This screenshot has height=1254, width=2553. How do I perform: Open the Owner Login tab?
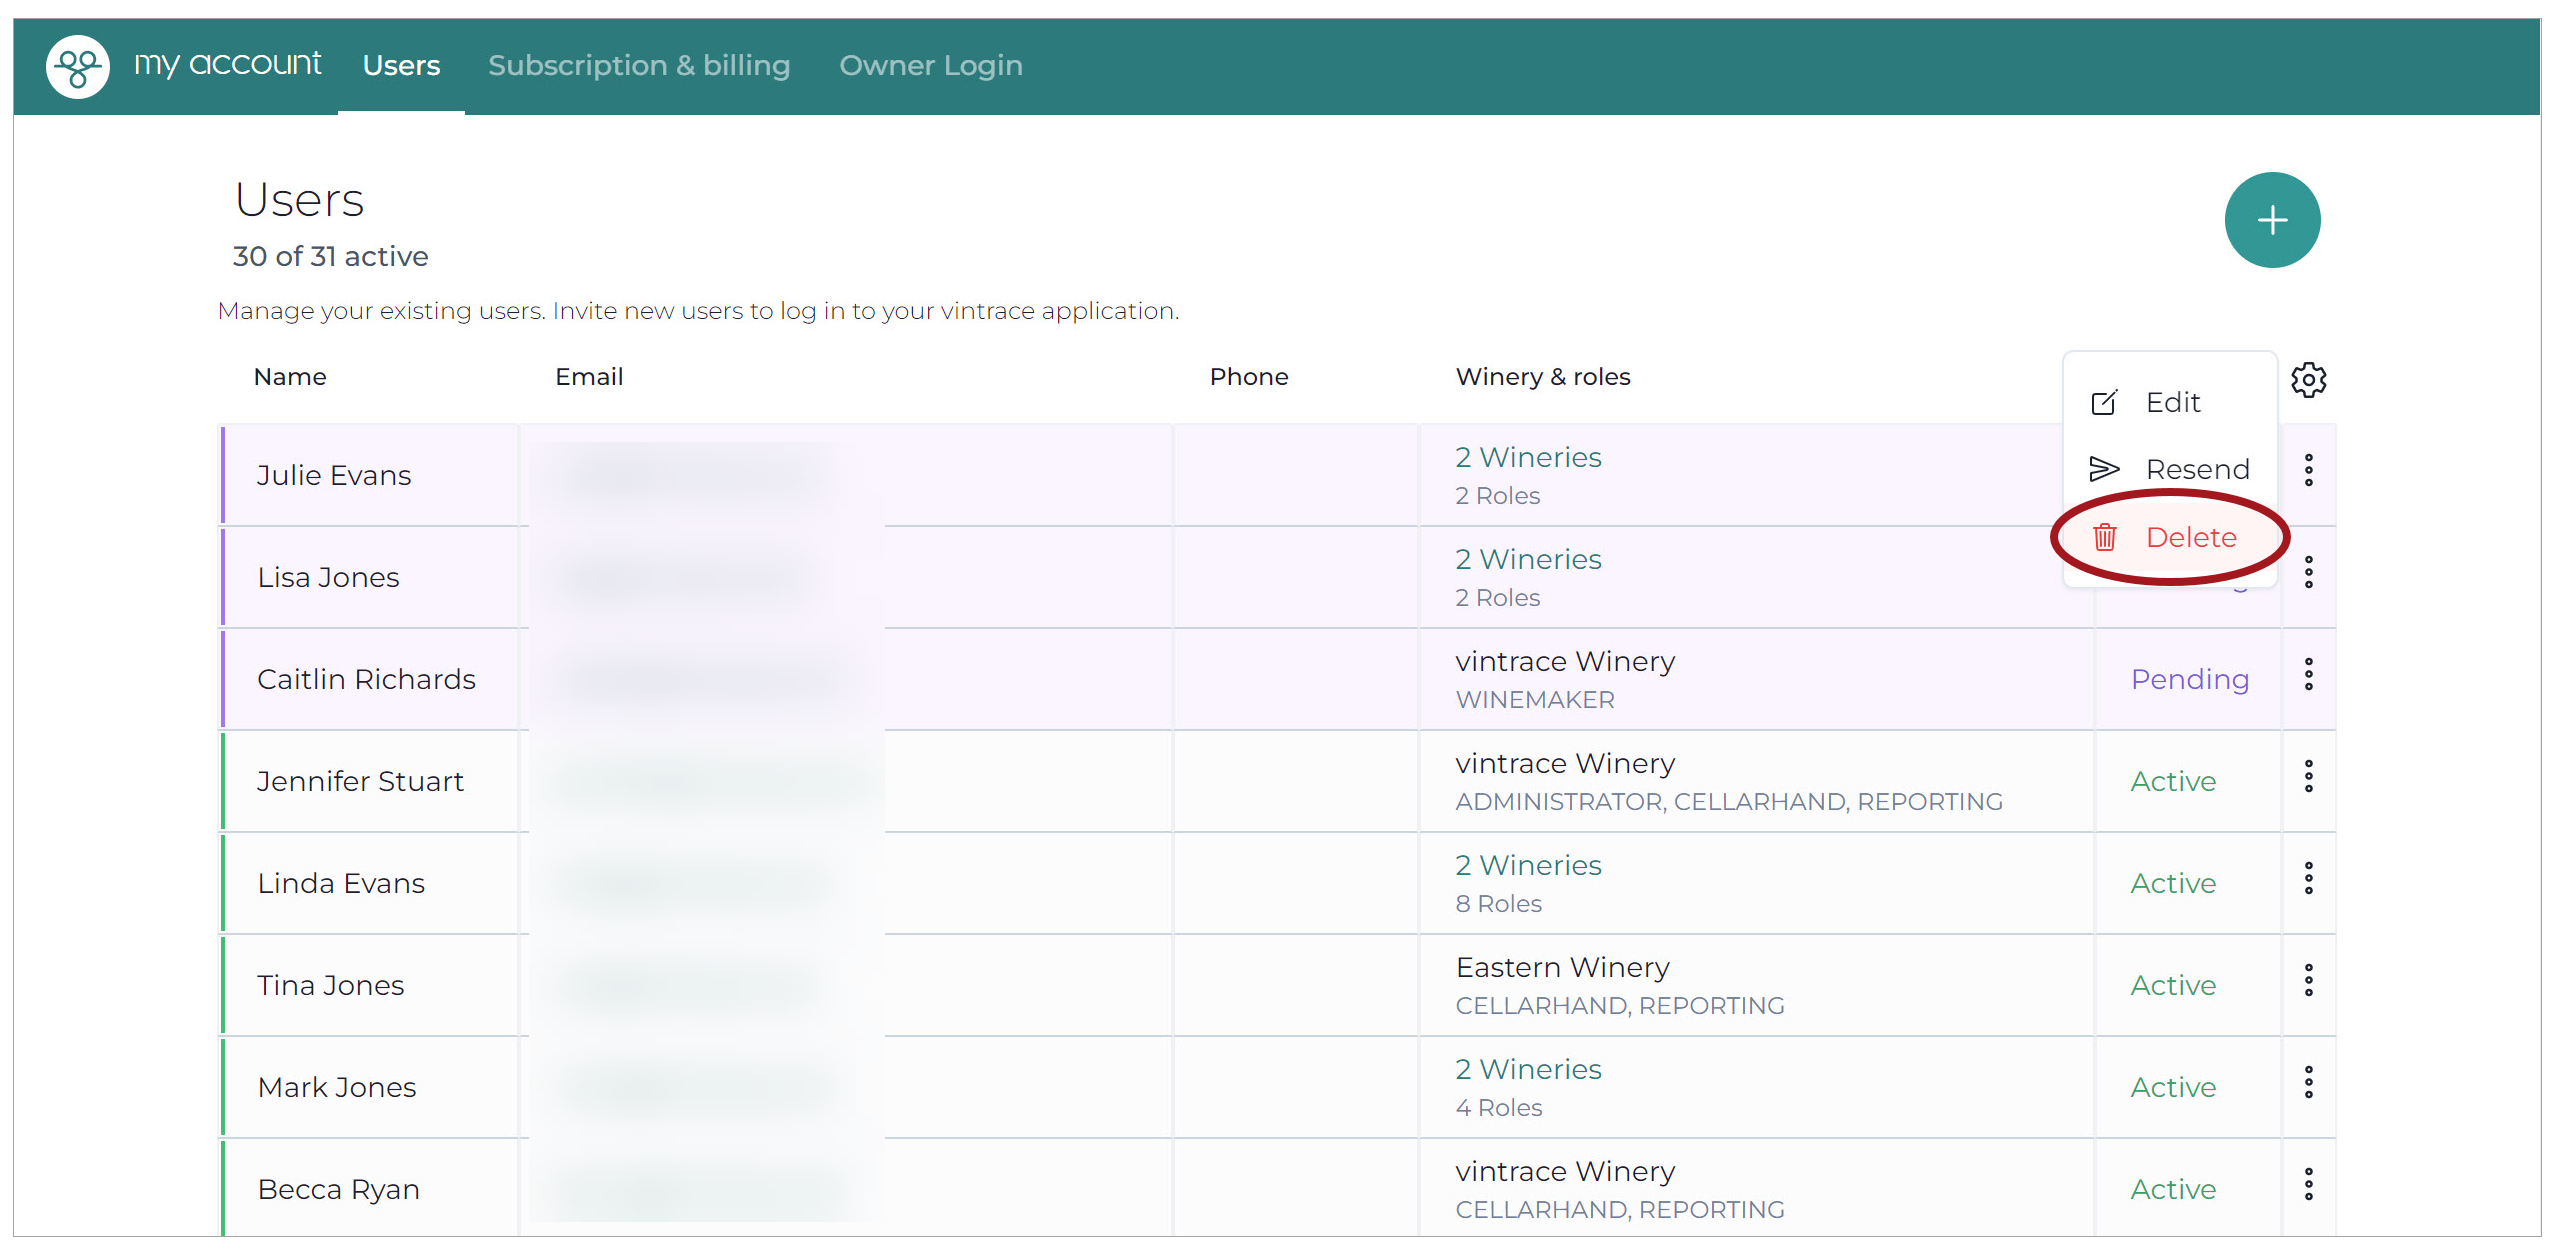pos(930,66)
